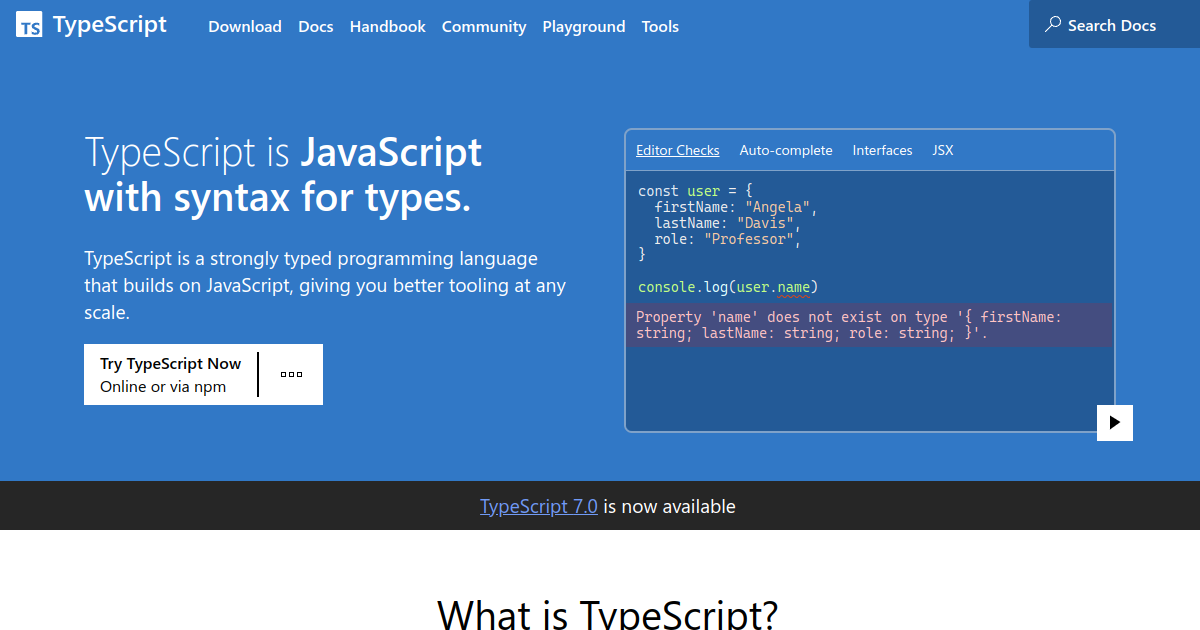Screen dimensions: 1200x630
Task: Click the code line const user = {
Action: (696, 191)
